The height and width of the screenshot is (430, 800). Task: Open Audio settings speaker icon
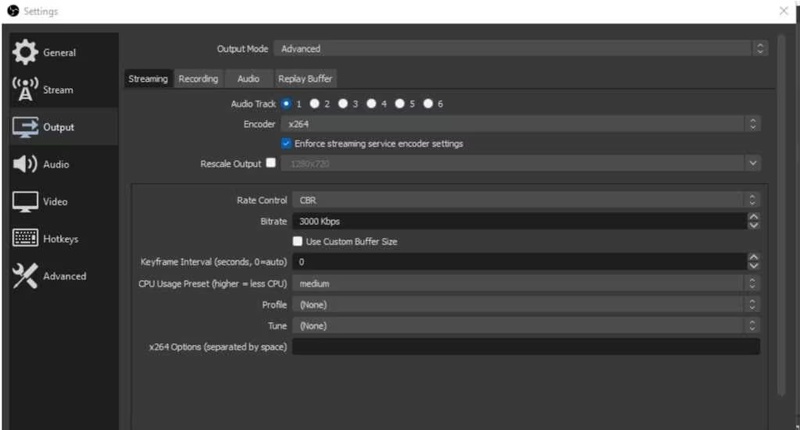point(25,164)
